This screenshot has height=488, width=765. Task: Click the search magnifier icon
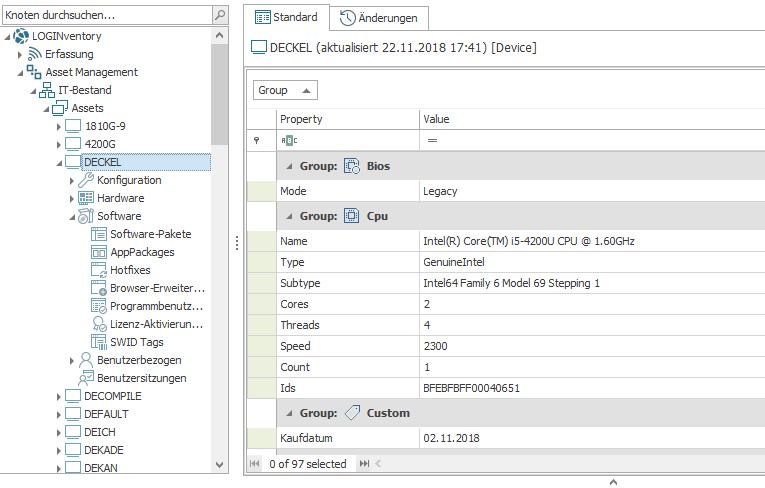tap(219, 15)
